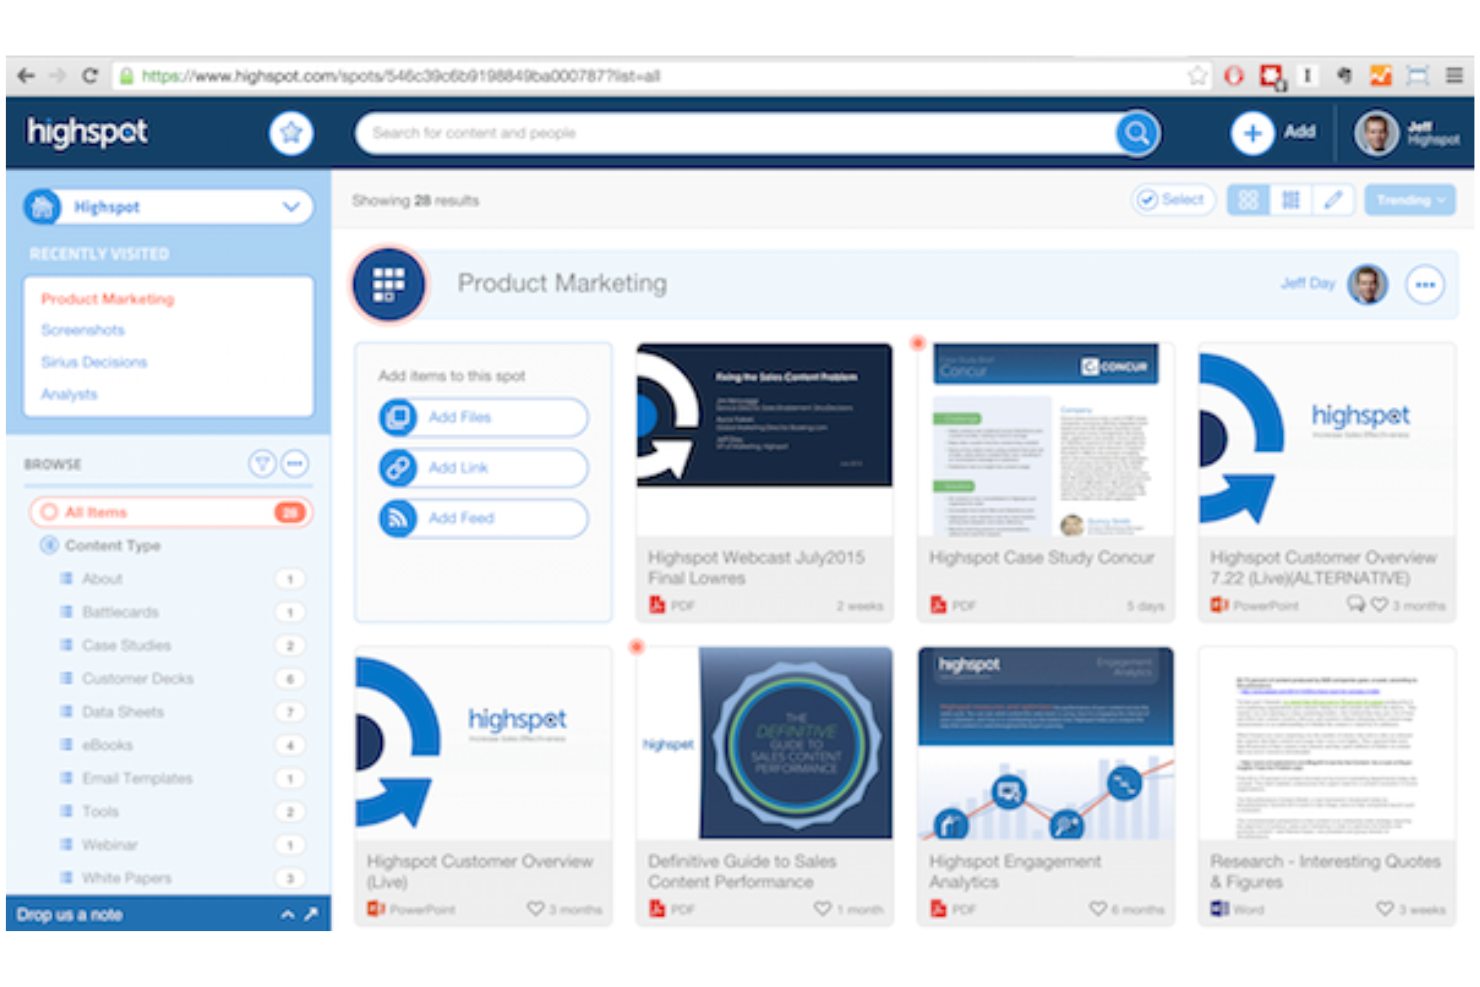Open Screenshots in Recently Visited
The image size is (1480, 987).
[x=83, y=330]
